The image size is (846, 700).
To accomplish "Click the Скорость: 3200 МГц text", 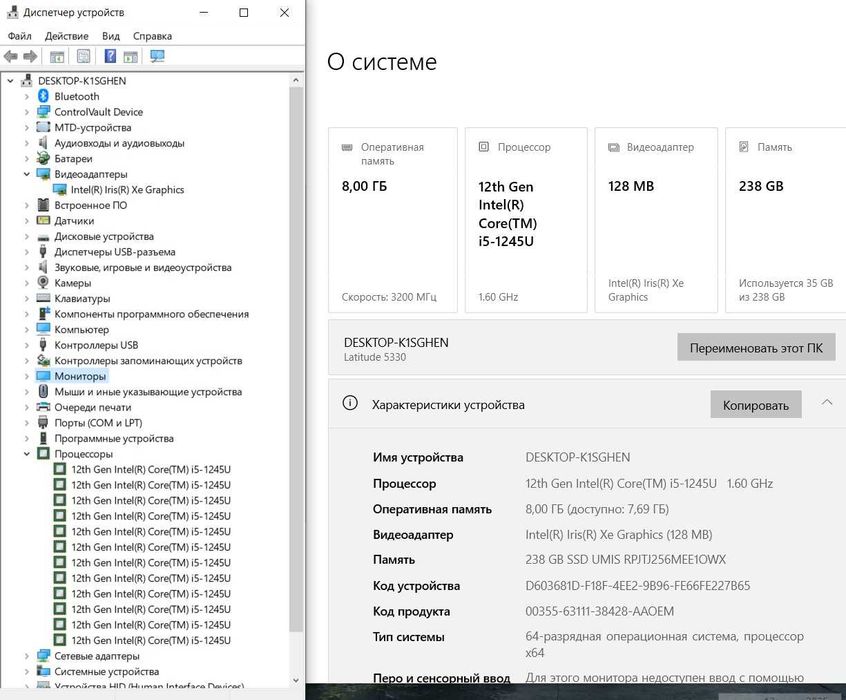I will coord(389,297).
